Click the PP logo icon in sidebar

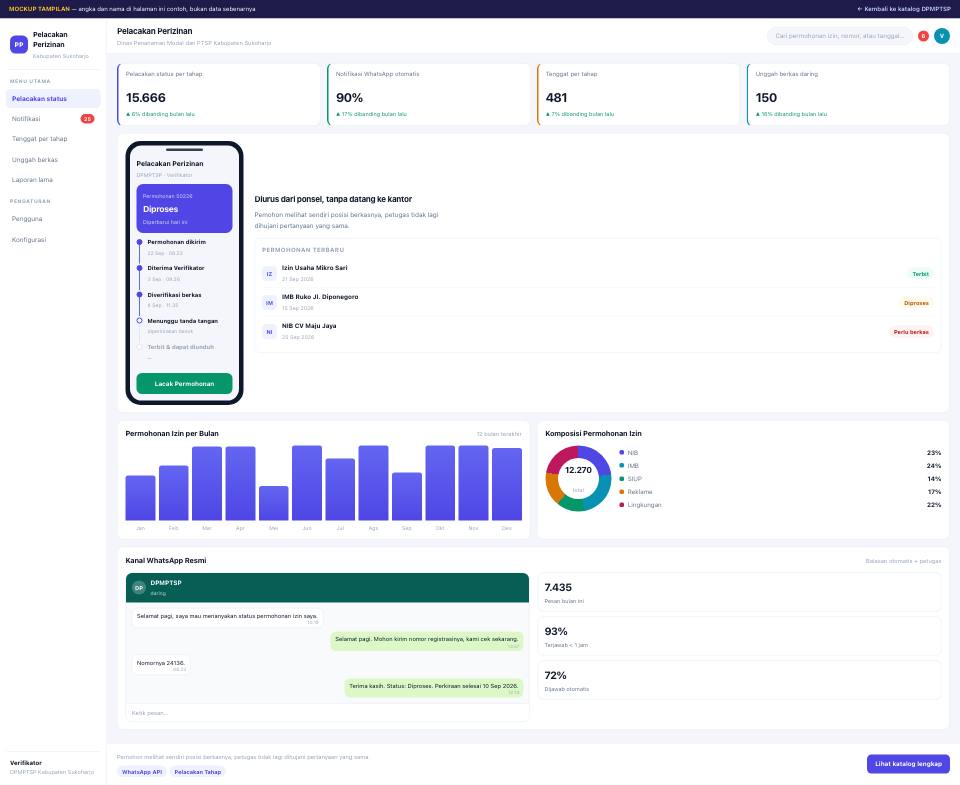(x=19, y=45)
